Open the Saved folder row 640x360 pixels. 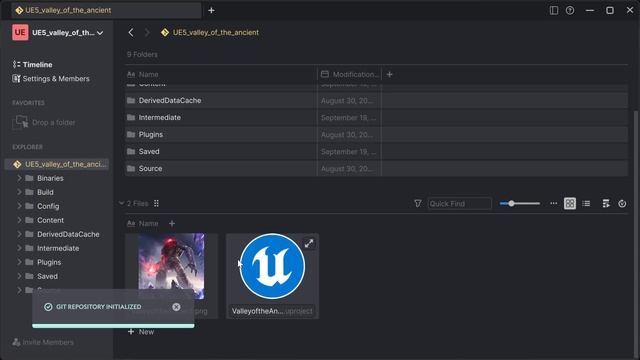point(376,151)
